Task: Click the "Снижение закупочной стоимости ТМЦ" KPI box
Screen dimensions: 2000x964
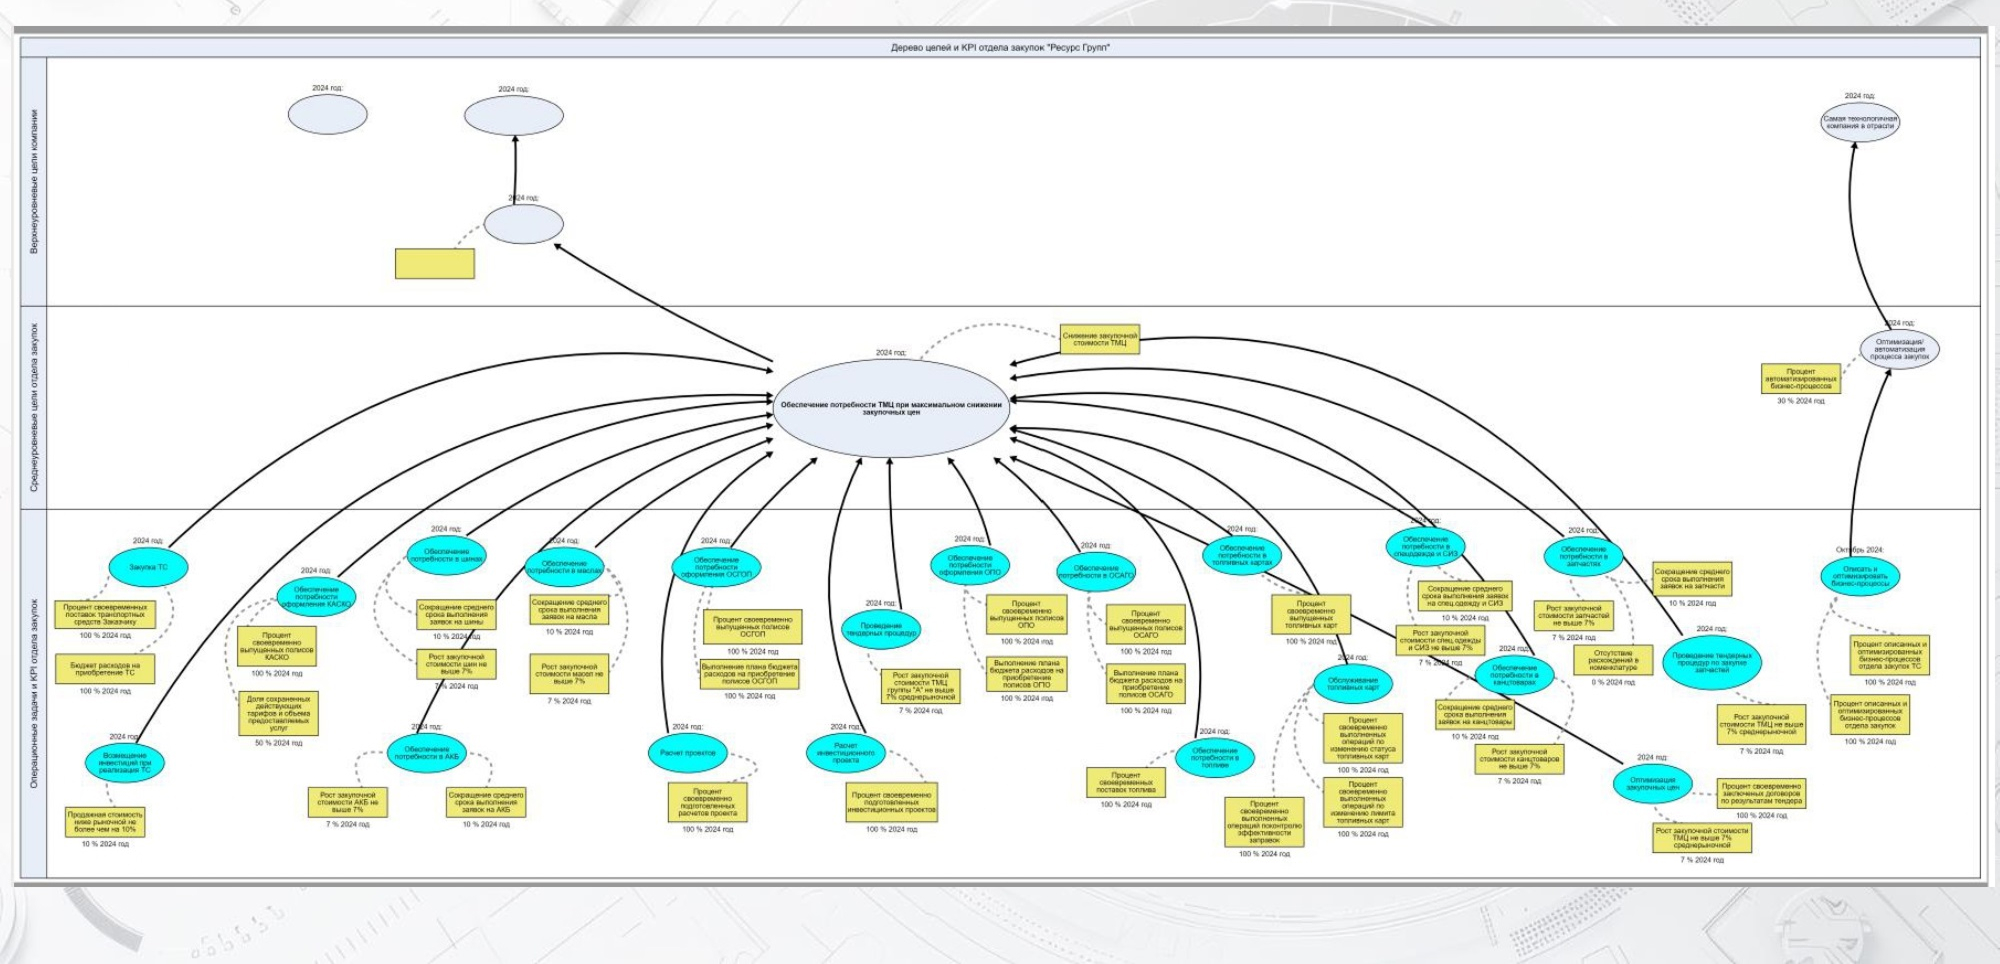Action: coord(1099,340)
